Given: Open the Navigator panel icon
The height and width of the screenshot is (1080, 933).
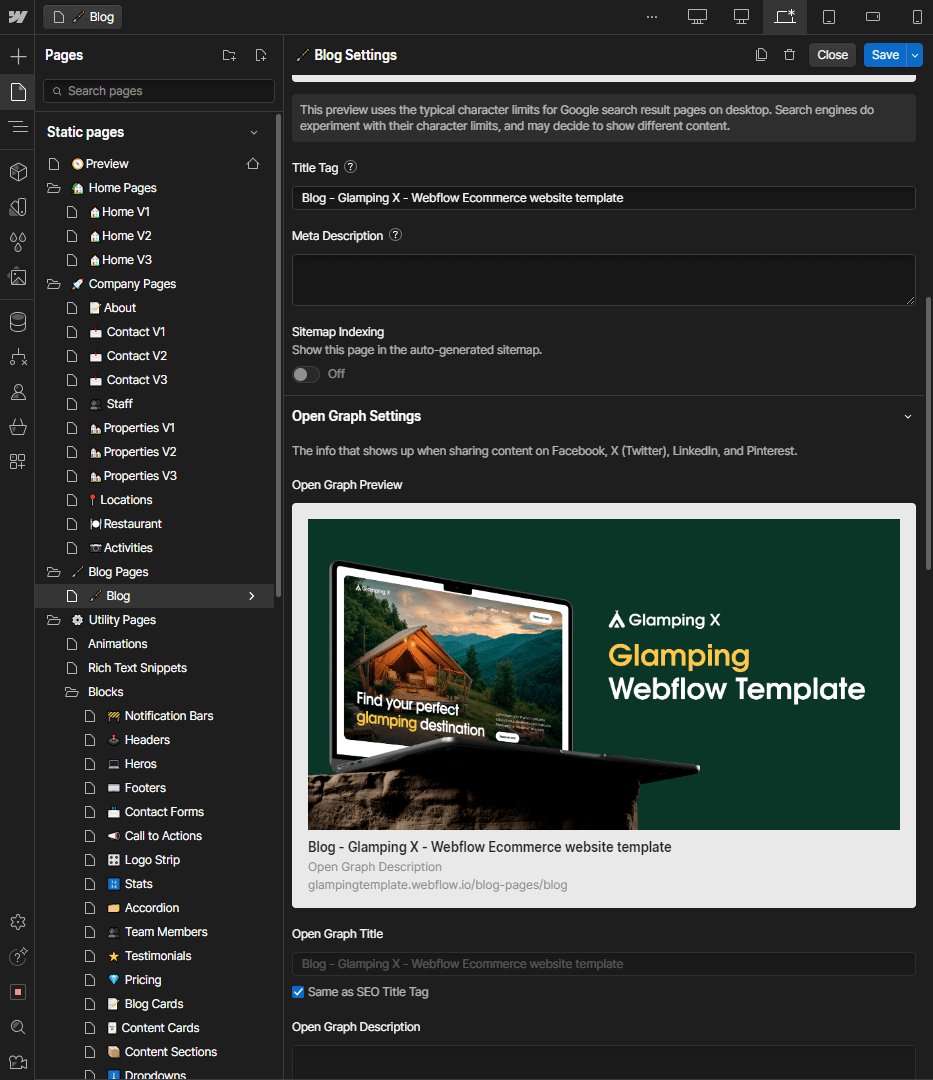Looking at the screenshot, I should click(x=17, y=126).
